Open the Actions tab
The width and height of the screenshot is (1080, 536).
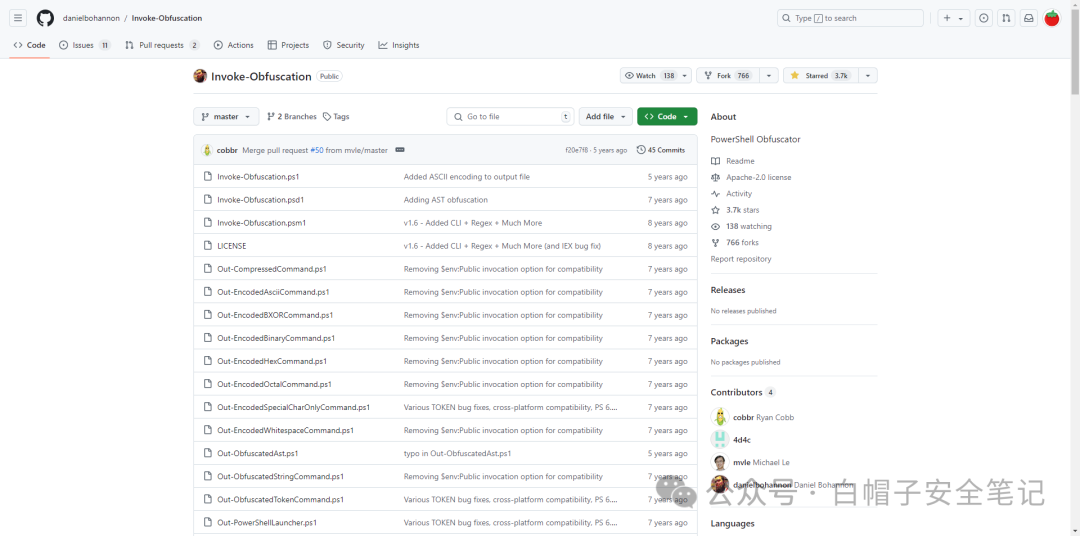[233, 45]
